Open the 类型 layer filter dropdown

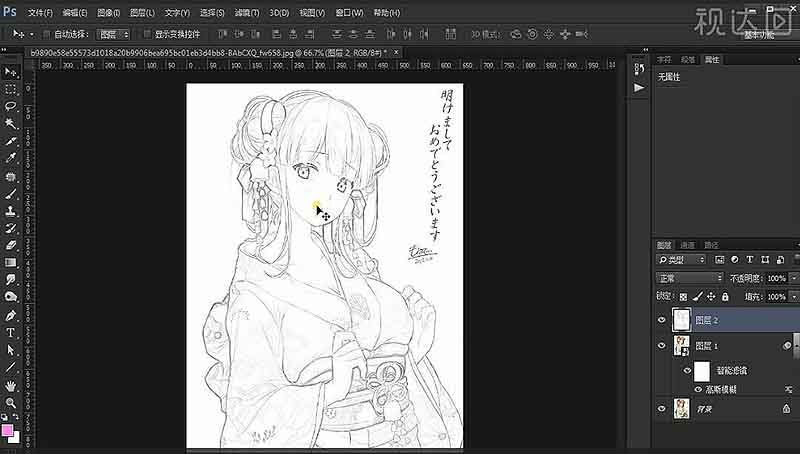[681, 260]
